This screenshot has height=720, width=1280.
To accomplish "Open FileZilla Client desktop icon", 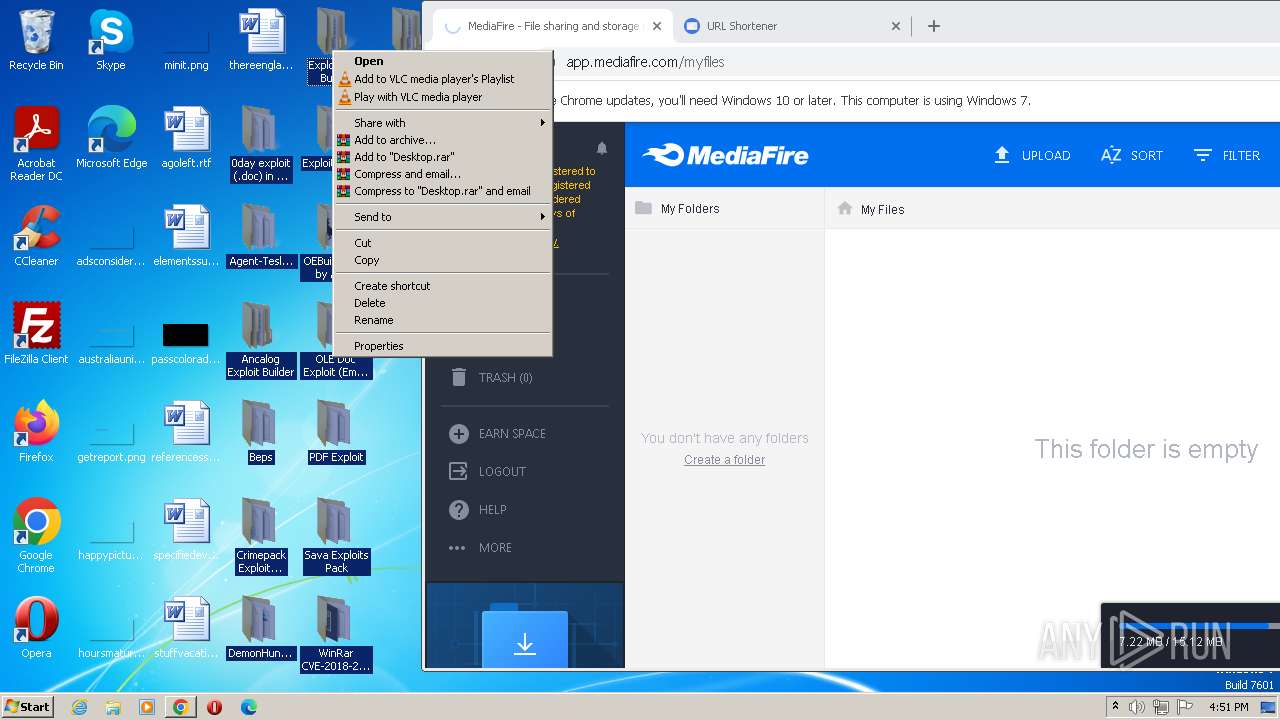I will click(36, 334).
